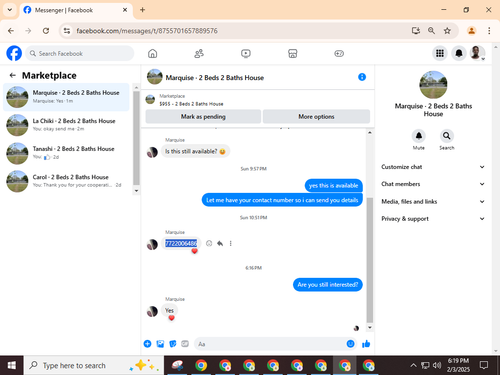
Task: Send a thumbs-up like
Action: click(x=366, y=344)
